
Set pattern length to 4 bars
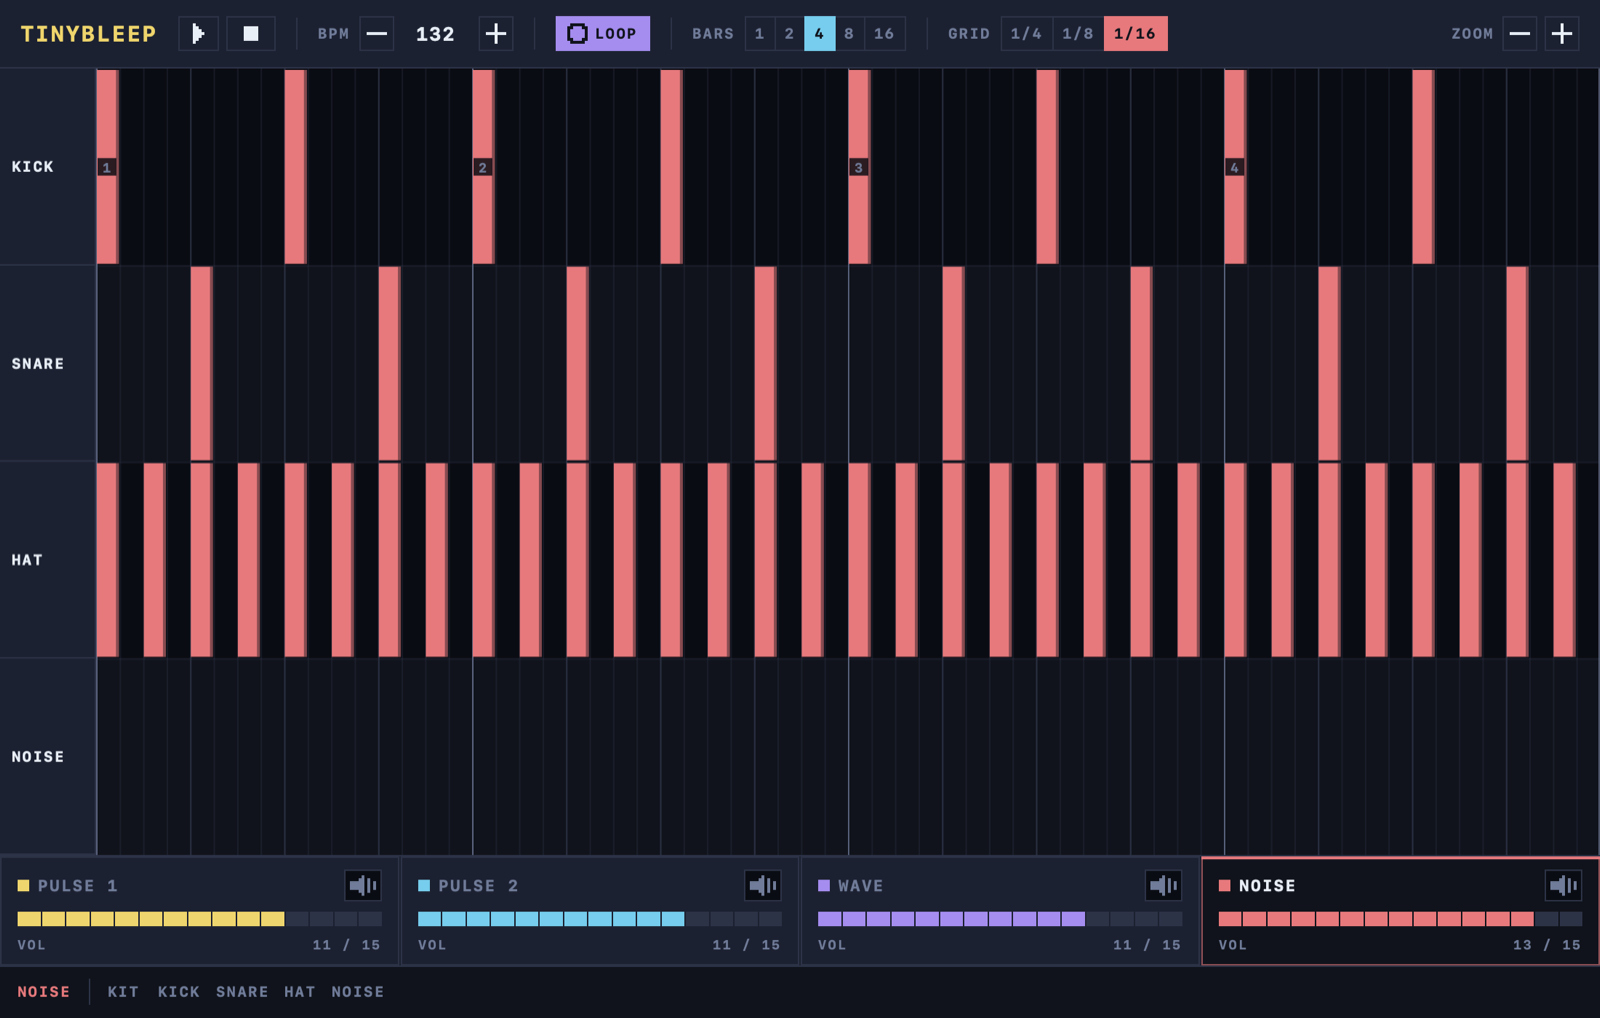[x=819, y=33]
